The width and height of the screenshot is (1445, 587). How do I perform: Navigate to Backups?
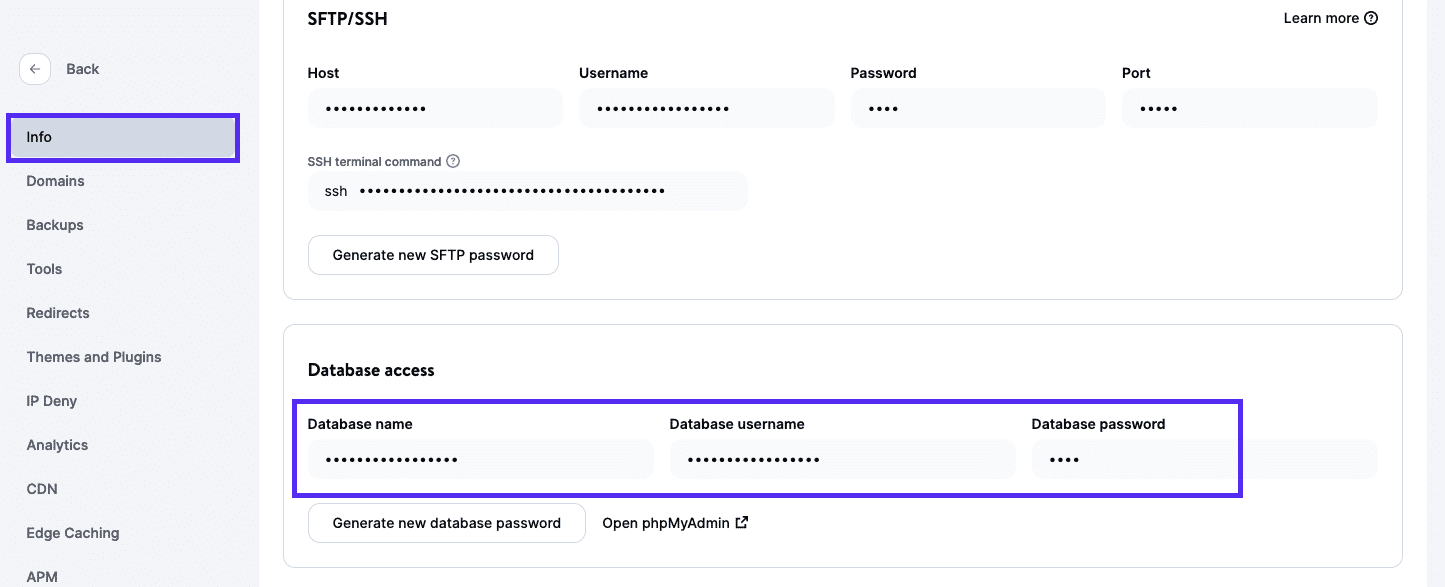[54, 225]
